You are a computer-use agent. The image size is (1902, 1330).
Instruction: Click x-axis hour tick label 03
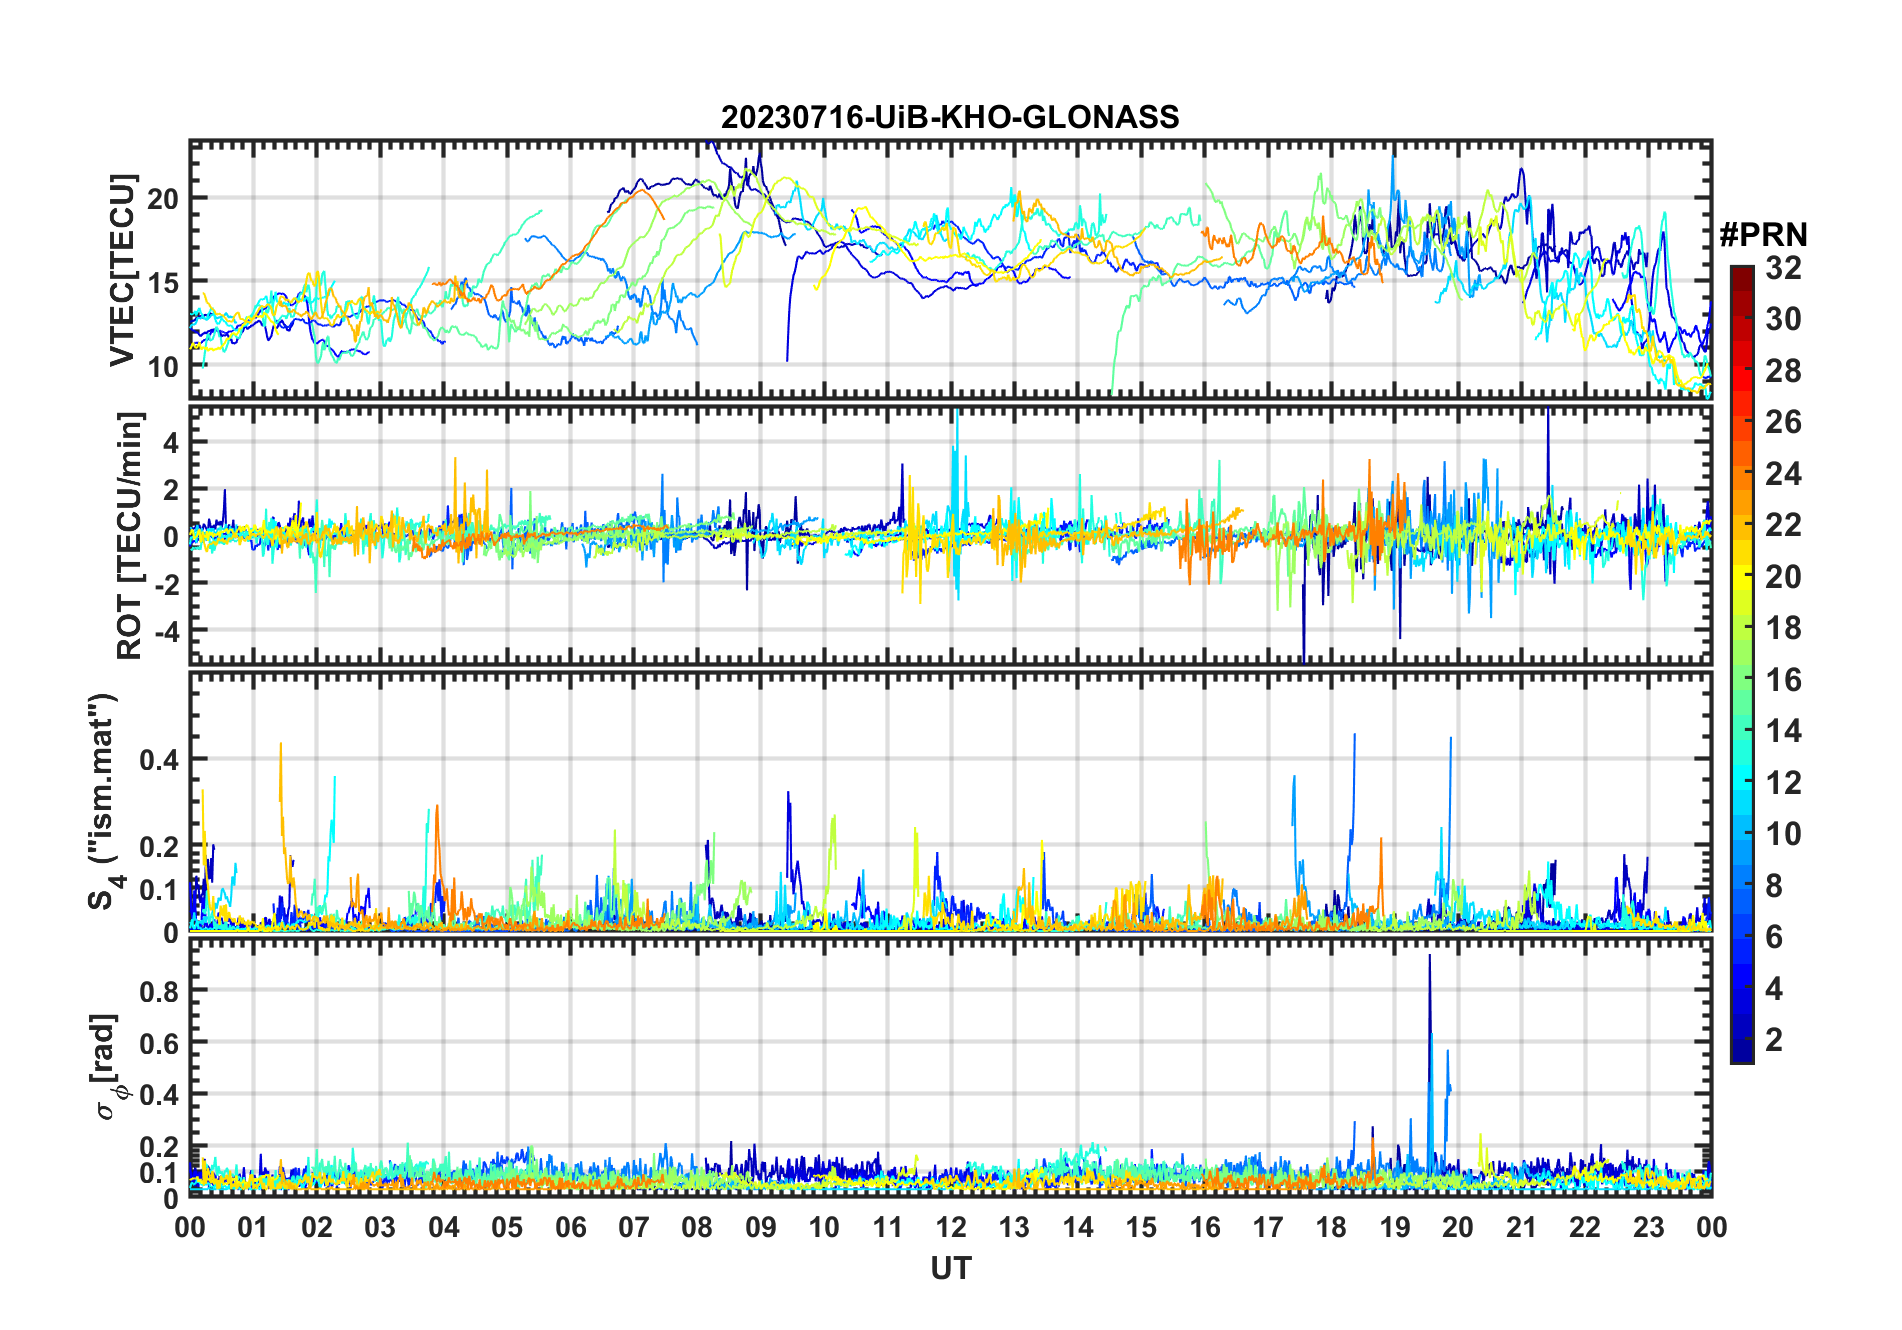[380, 1227]
